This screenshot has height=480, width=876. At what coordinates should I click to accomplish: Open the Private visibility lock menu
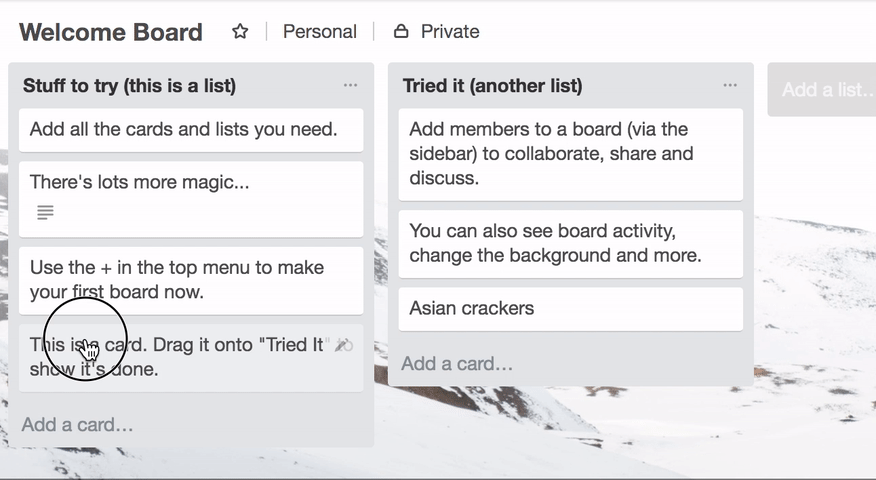coord(437,31)
